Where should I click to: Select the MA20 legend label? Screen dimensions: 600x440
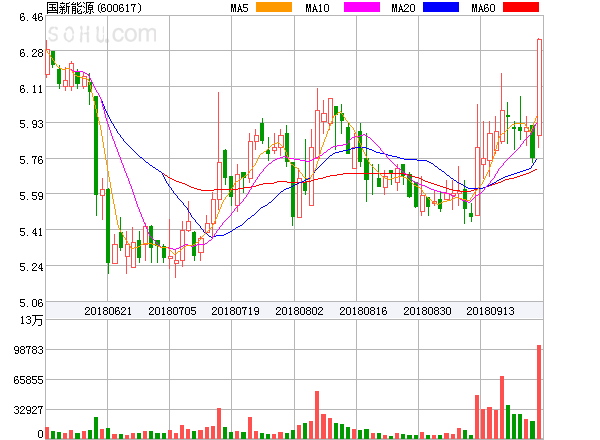click(x=403, y=8)
